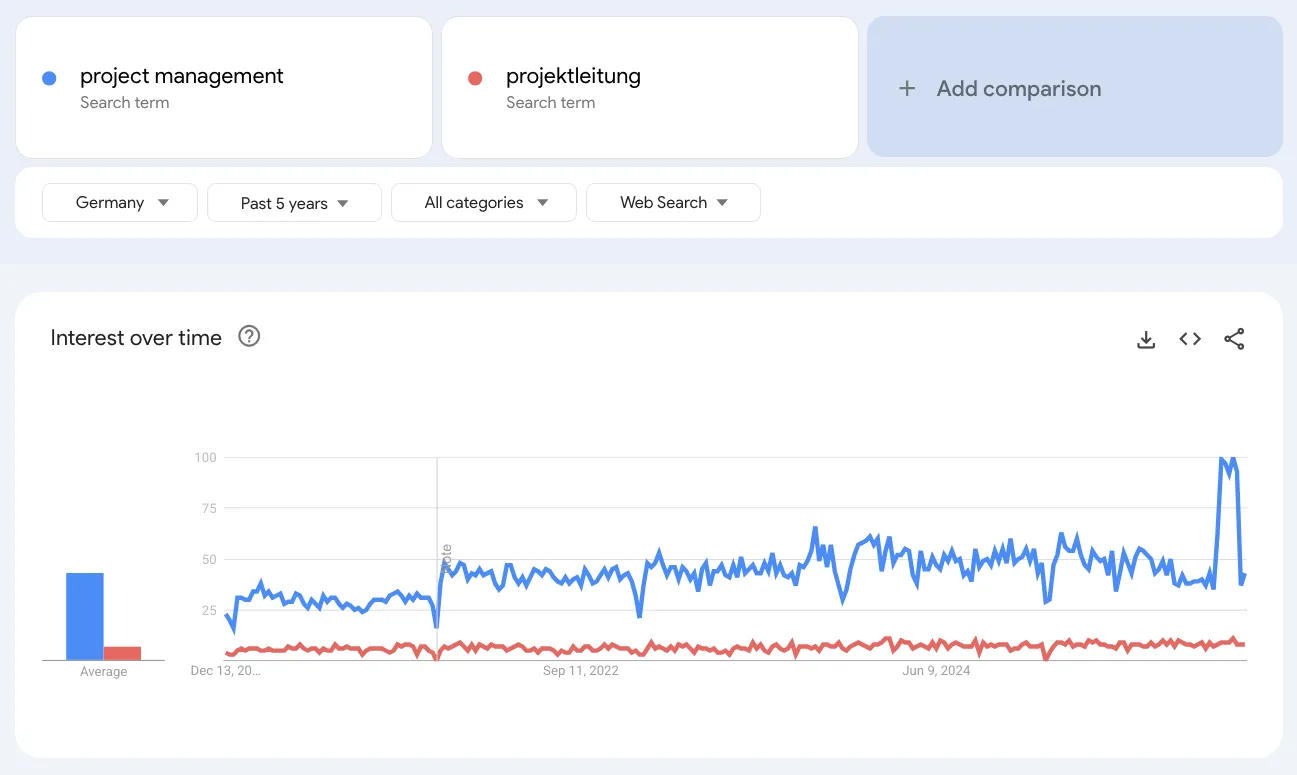Expand the Past 5 years time range dropdown
Viewport: 1297px width, 775px height.
tap(294, 202)
